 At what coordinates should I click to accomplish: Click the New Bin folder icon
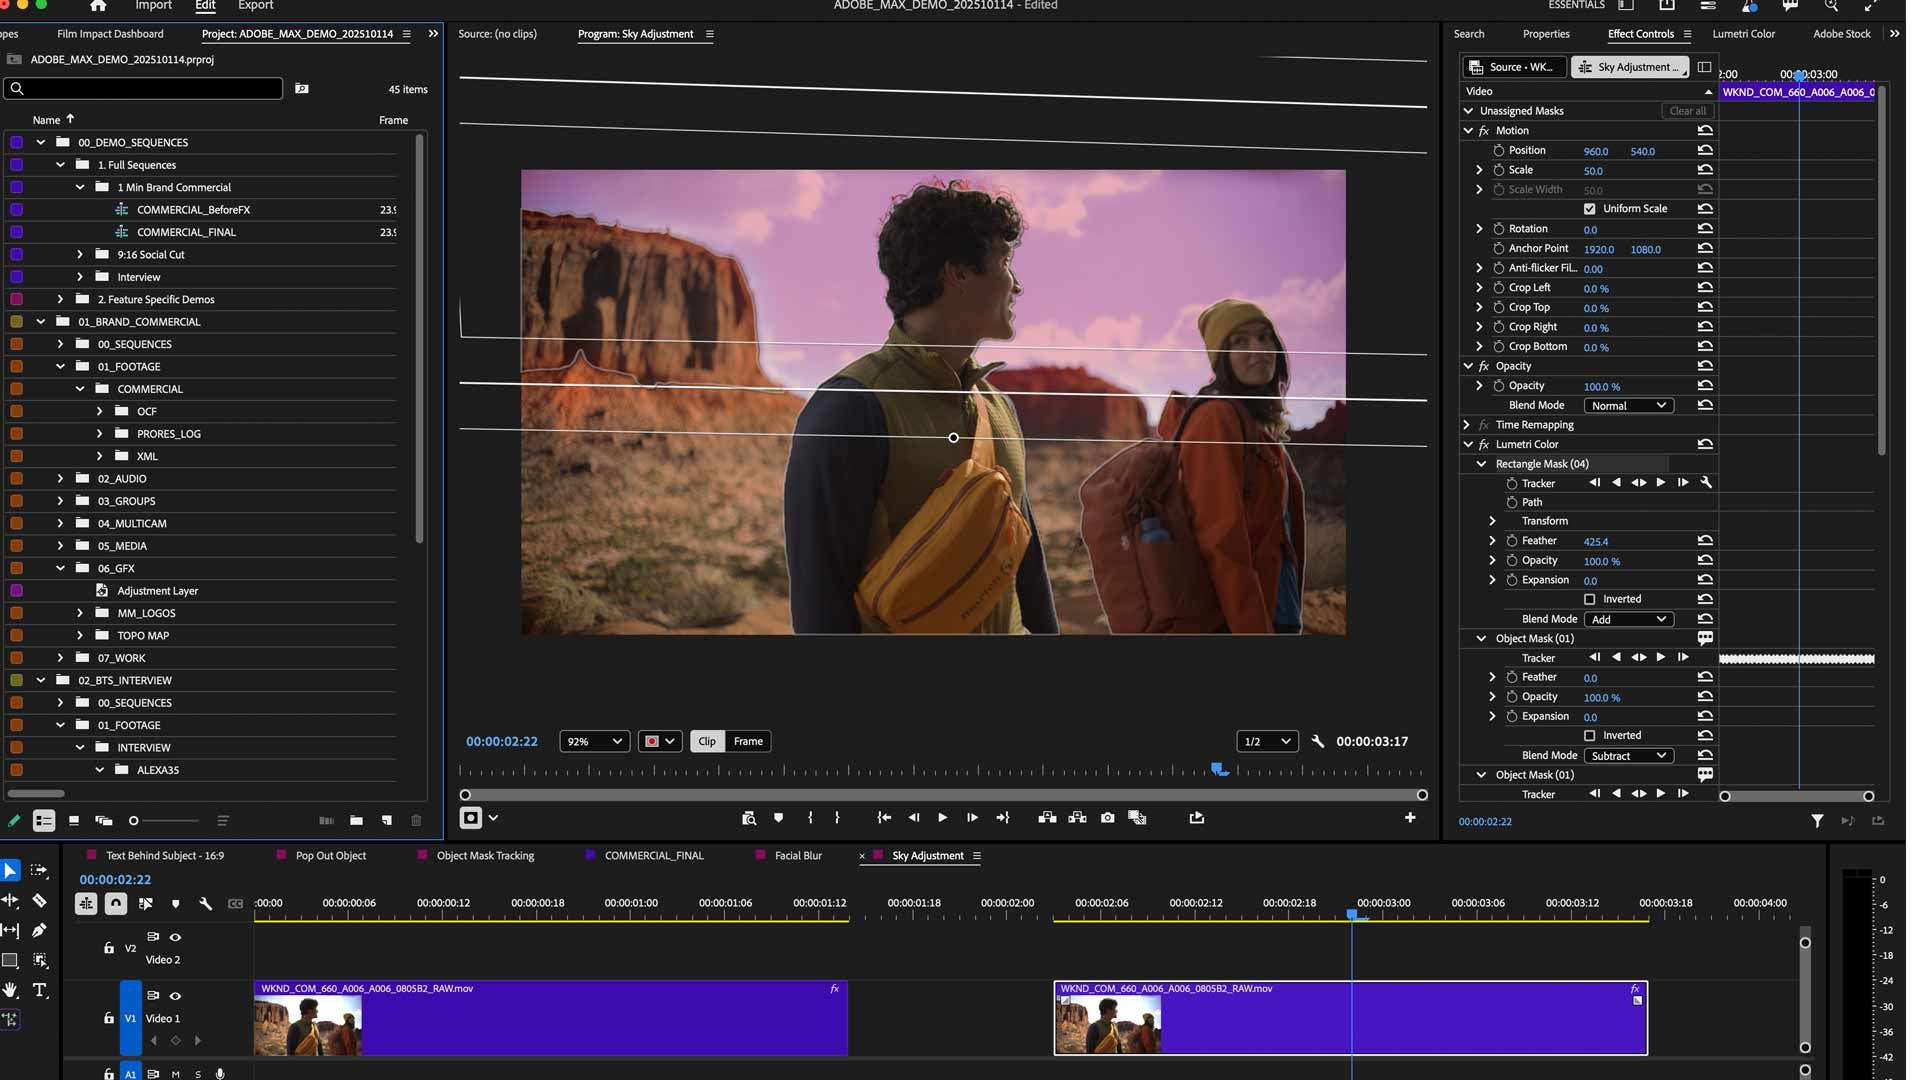point(356,820)
